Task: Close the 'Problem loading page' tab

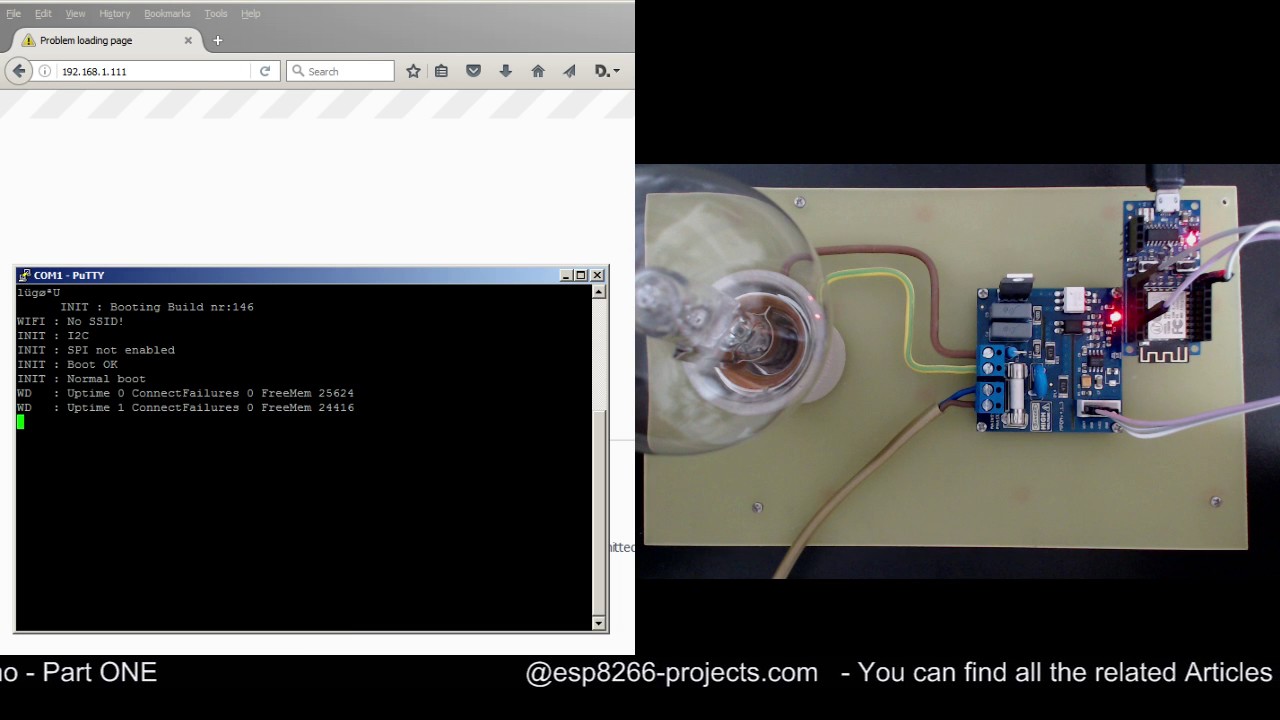Action: pyautogui.click(x=188, y=41)
